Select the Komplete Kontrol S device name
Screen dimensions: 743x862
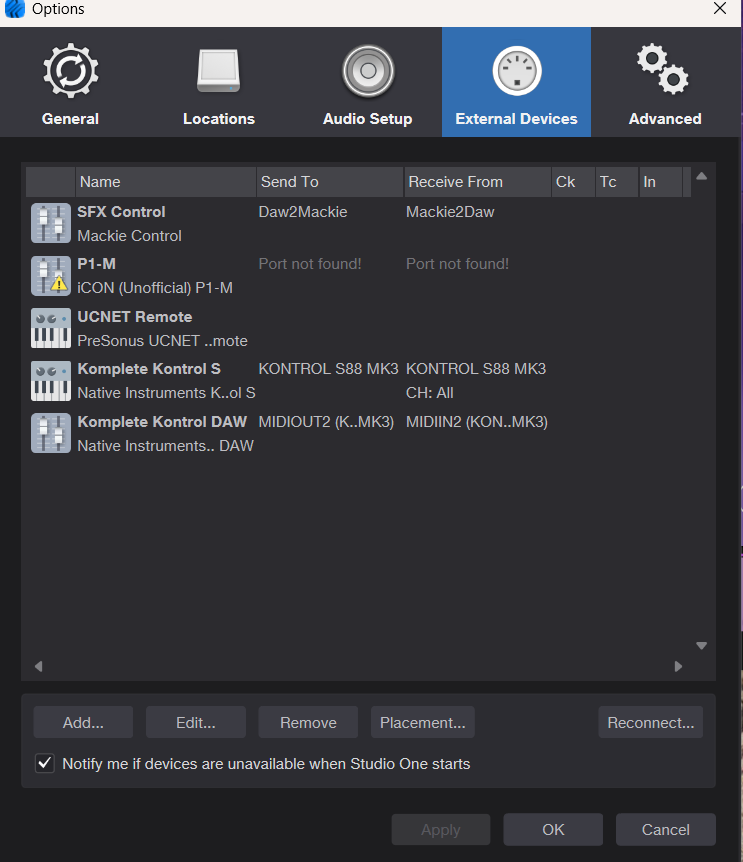click(x=149, y=369)
